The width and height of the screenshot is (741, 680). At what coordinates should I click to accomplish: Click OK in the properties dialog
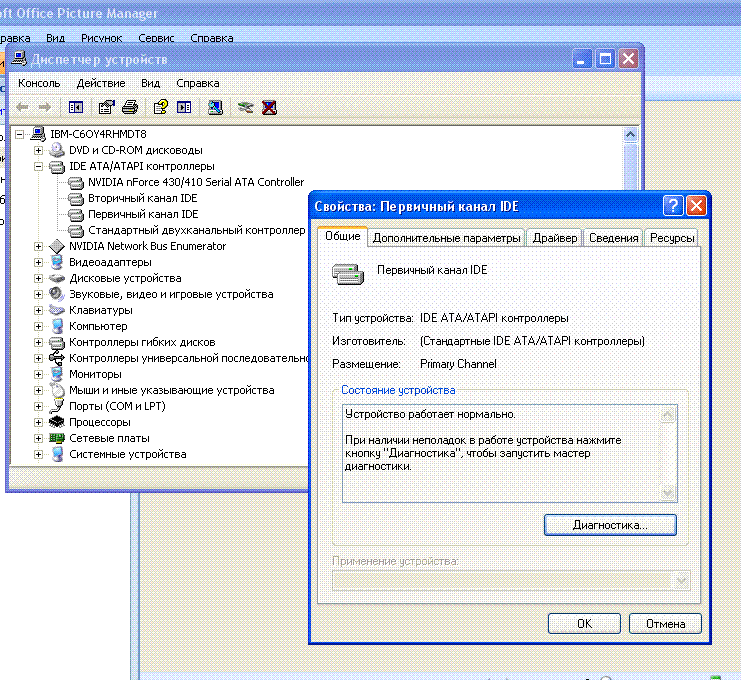point(584,624)
